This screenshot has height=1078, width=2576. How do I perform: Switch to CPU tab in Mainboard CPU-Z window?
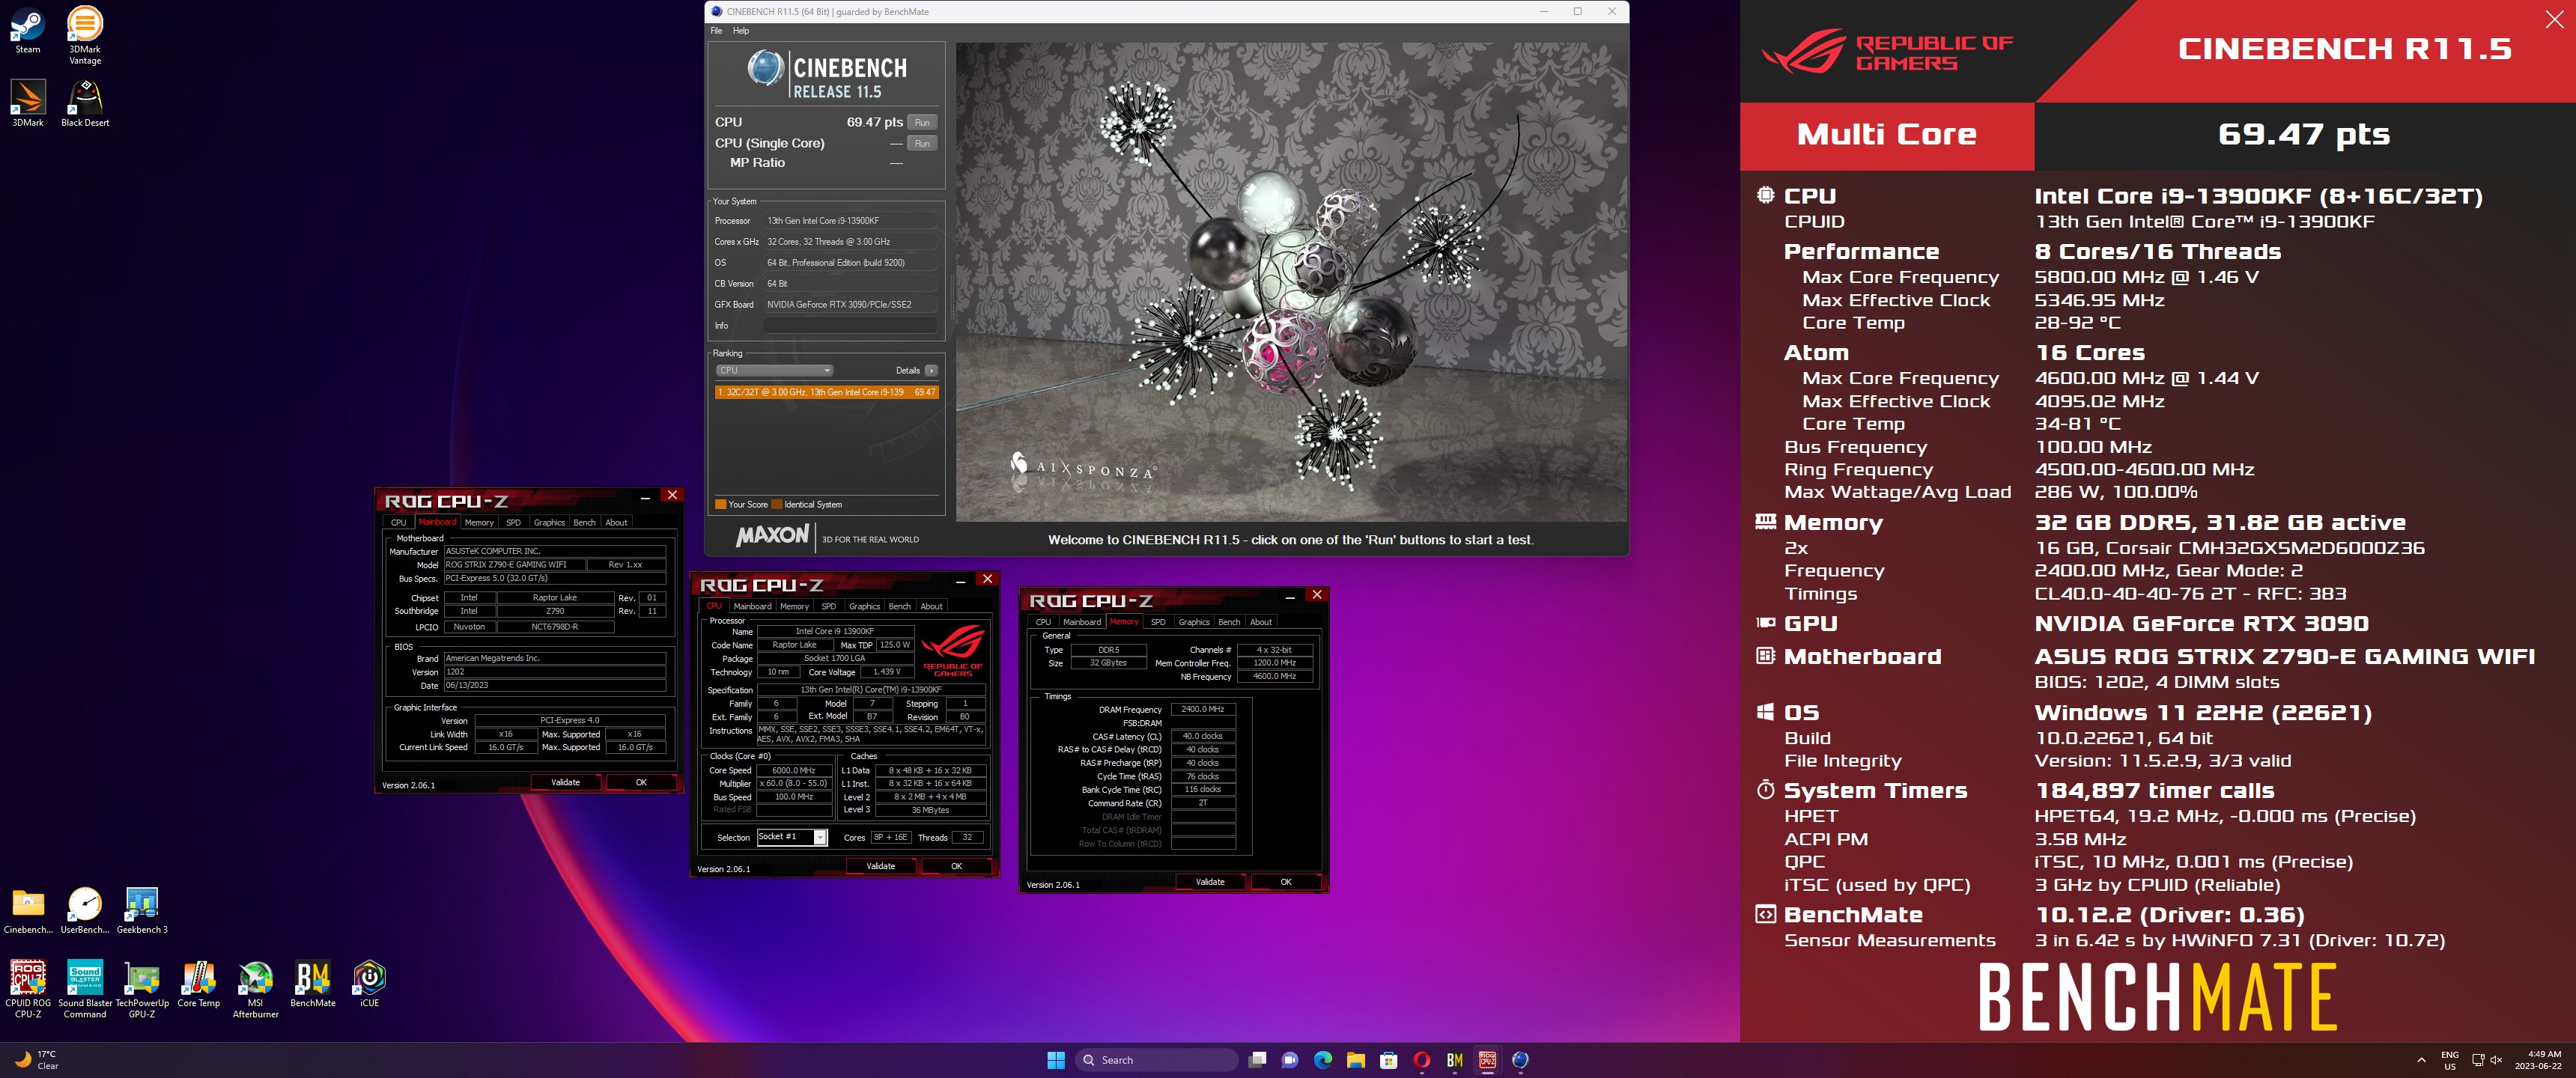point(398,522)
